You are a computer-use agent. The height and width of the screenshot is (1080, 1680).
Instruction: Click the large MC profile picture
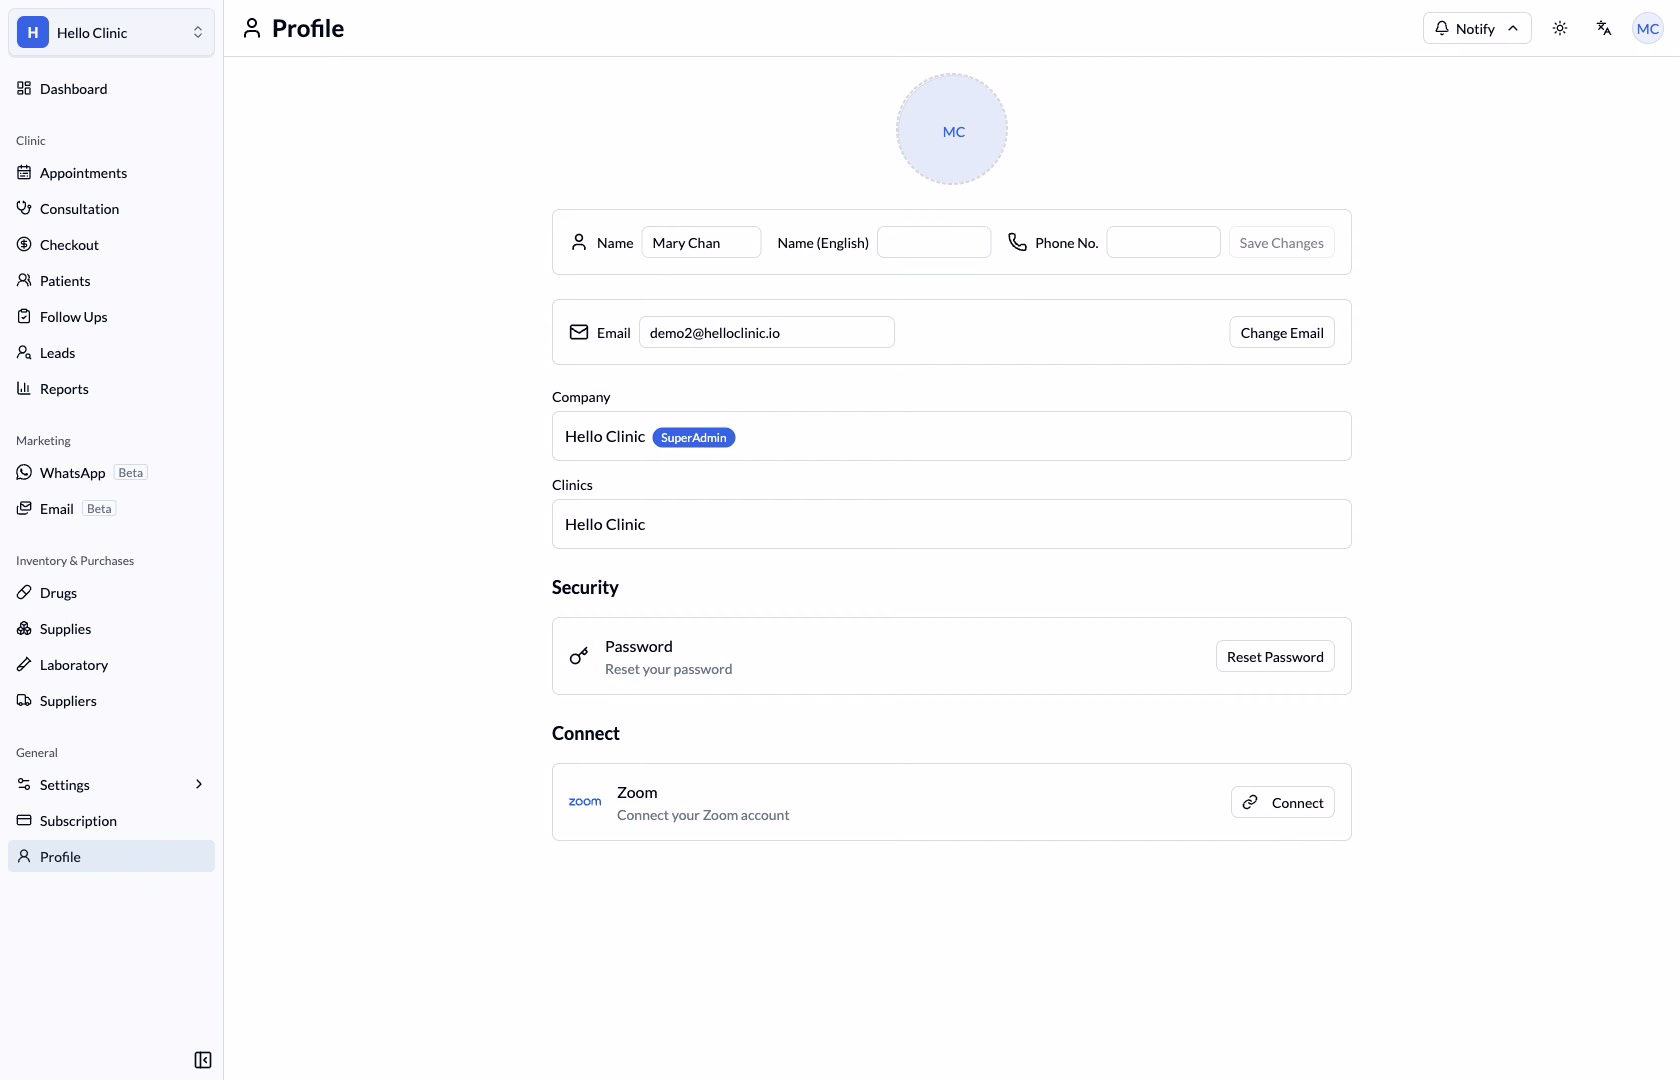[952, 129]
